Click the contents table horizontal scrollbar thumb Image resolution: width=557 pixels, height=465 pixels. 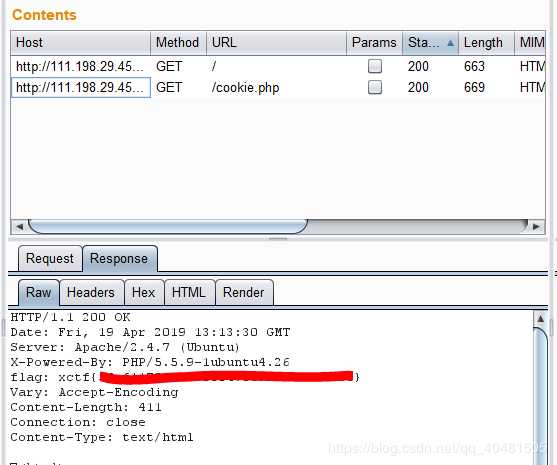click(x=168, y=227)
